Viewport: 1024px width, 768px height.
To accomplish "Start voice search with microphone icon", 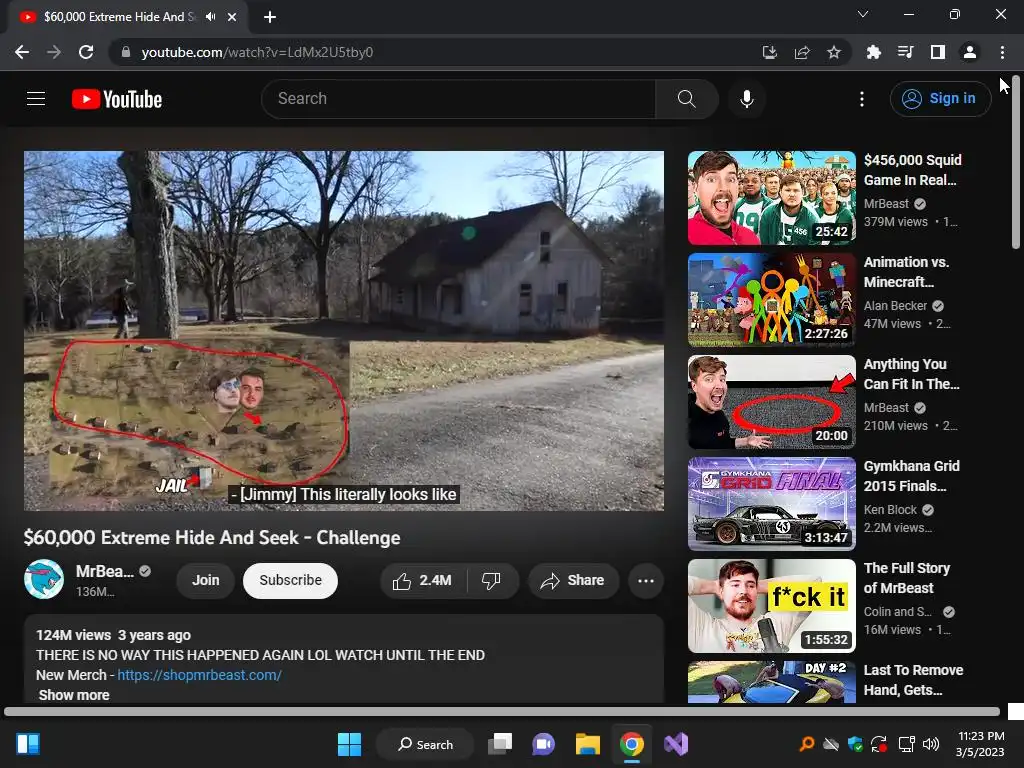I will (746, 99).
